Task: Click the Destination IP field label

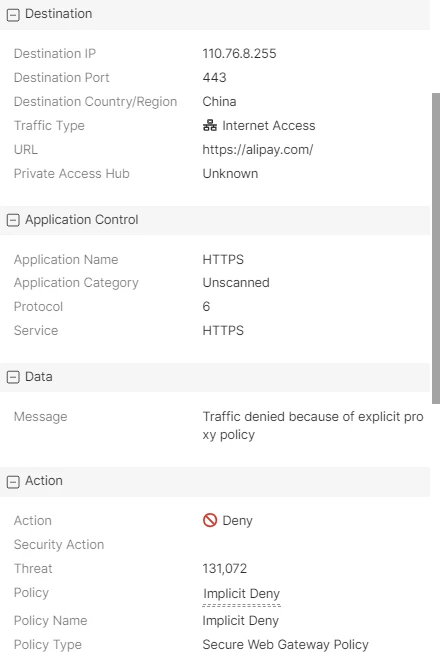Action: pos(55,53)
